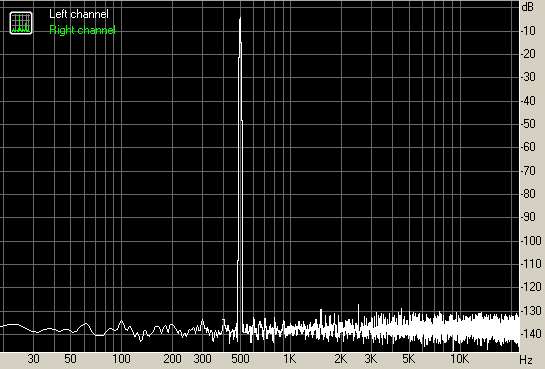Click the '-30' dB axis value
The image size is (545, 369).
pyautogui.click(x=528, y=77)
